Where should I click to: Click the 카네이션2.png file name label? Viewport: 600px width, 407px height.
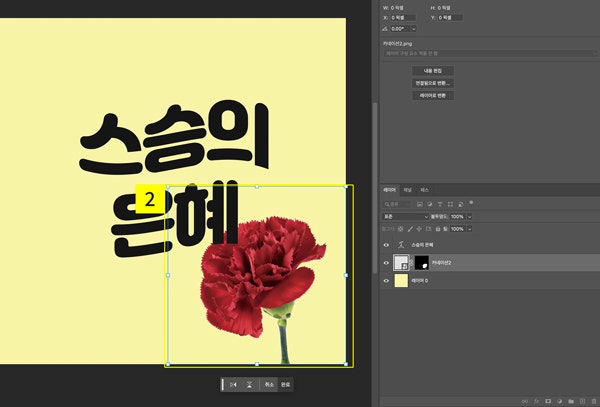(398, 44)
